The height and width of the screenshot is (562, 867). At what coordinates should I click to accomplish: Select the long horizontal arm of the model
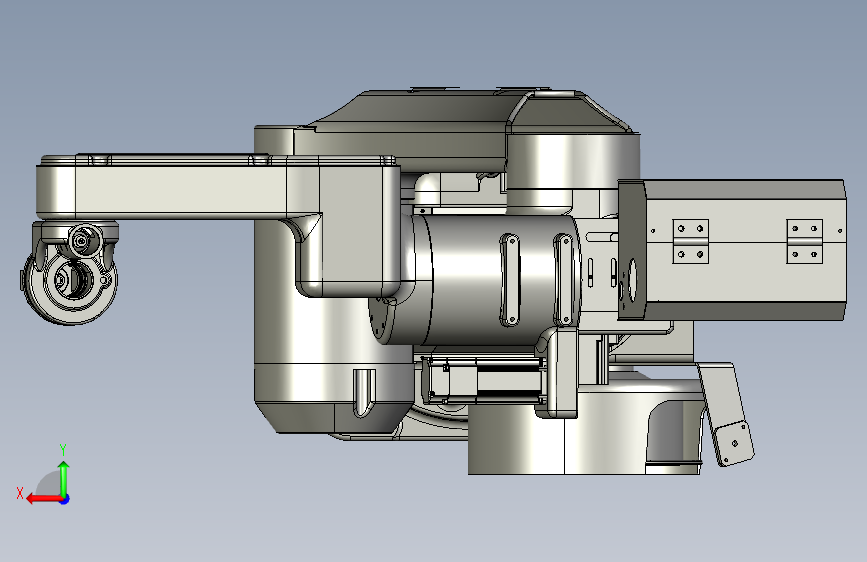(x=182, y=188)
